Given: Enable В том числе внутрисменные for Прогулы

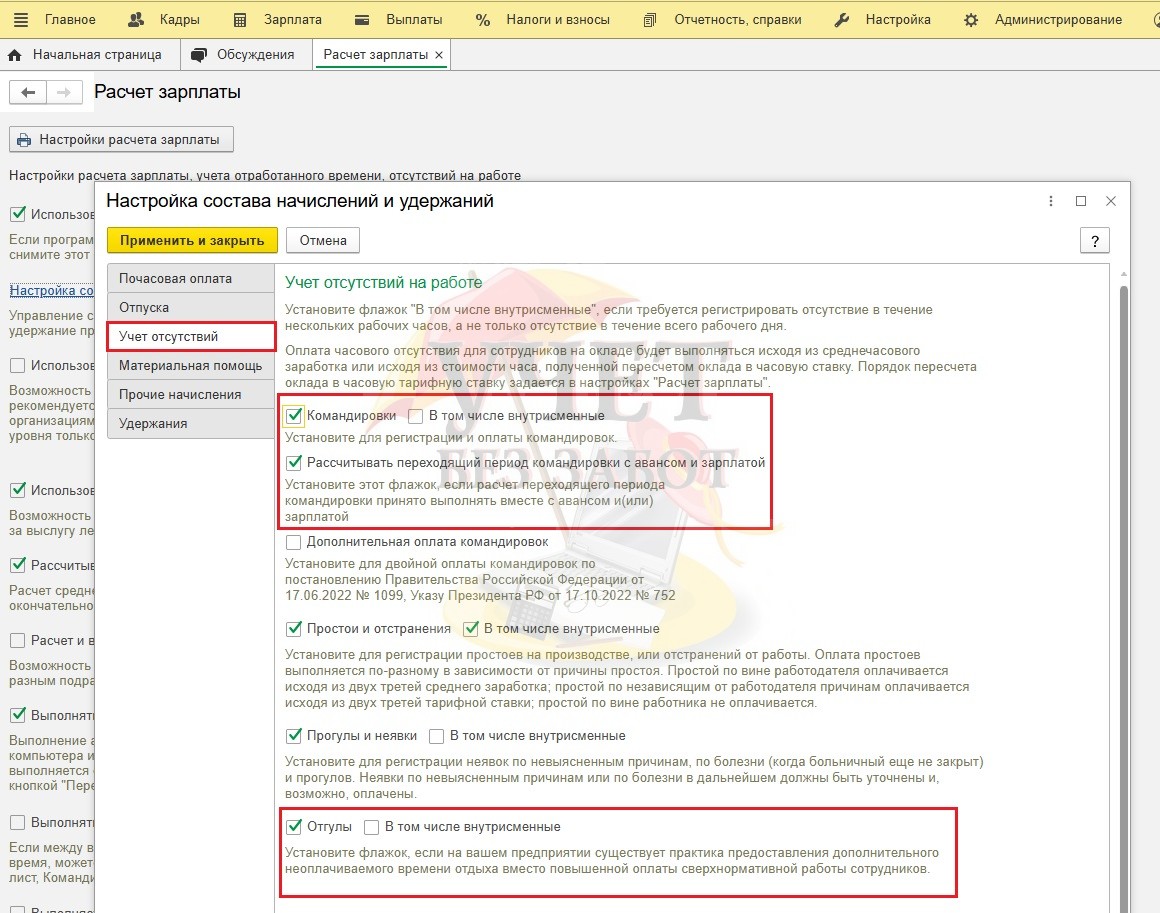Looking at the screenshot, I should (436, 736).
